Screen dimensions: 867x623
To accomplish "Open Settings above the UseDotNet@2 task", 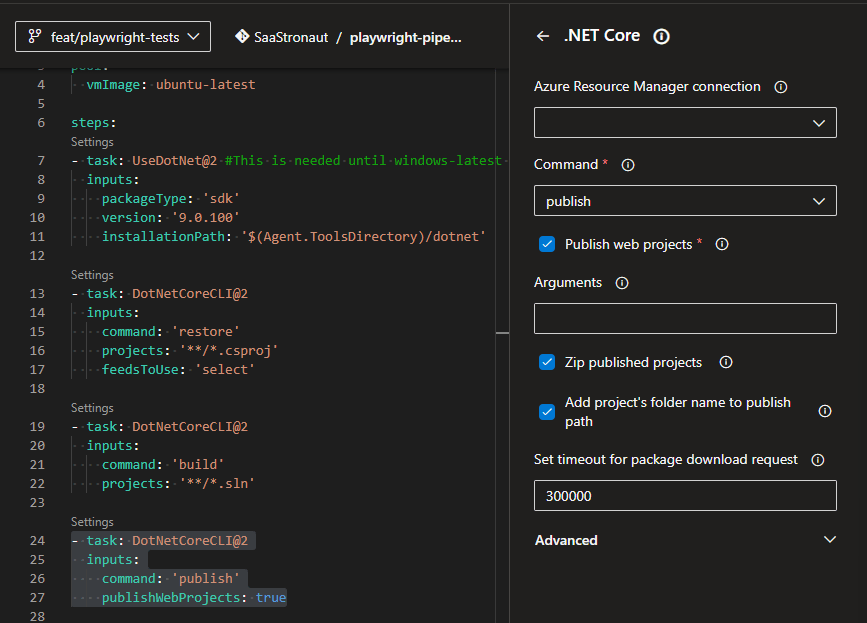I will tap(92, 142).
